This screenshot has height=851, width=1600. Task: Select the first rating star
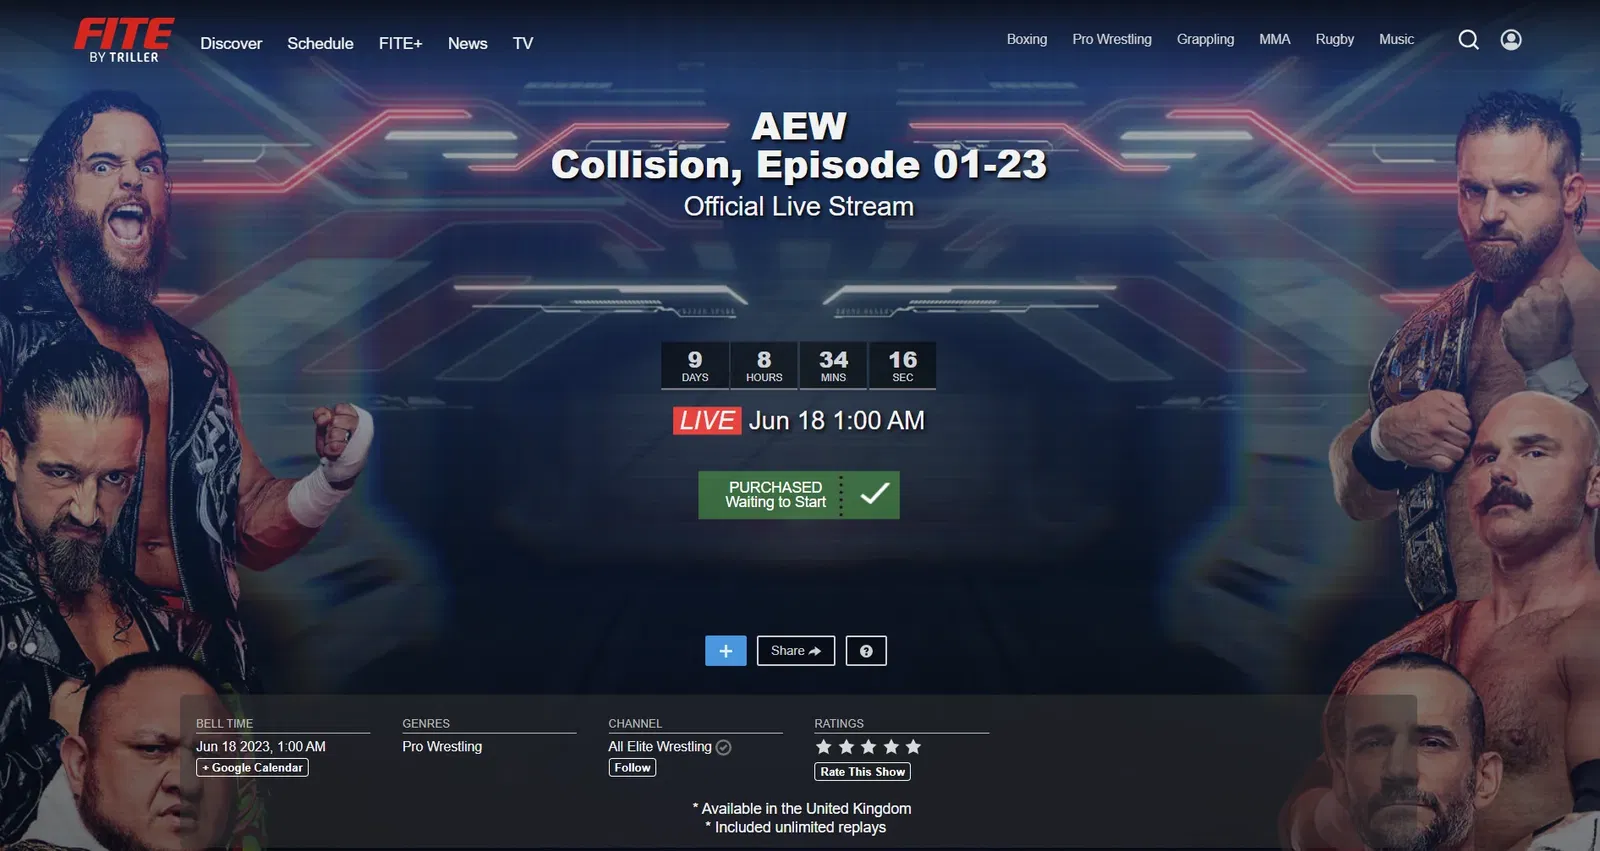pos(824,747)
